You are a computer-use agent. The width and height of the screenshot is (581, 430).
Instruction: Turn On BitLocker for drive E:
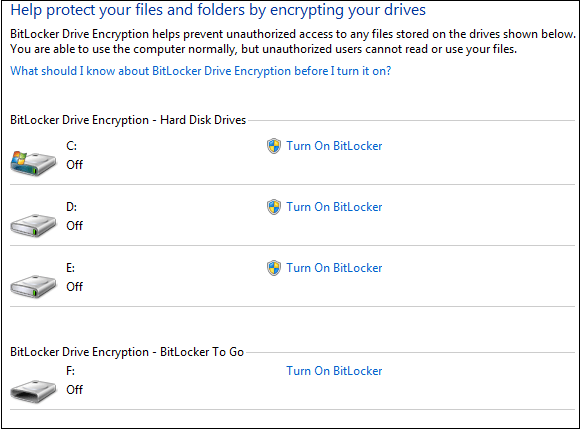334,268
